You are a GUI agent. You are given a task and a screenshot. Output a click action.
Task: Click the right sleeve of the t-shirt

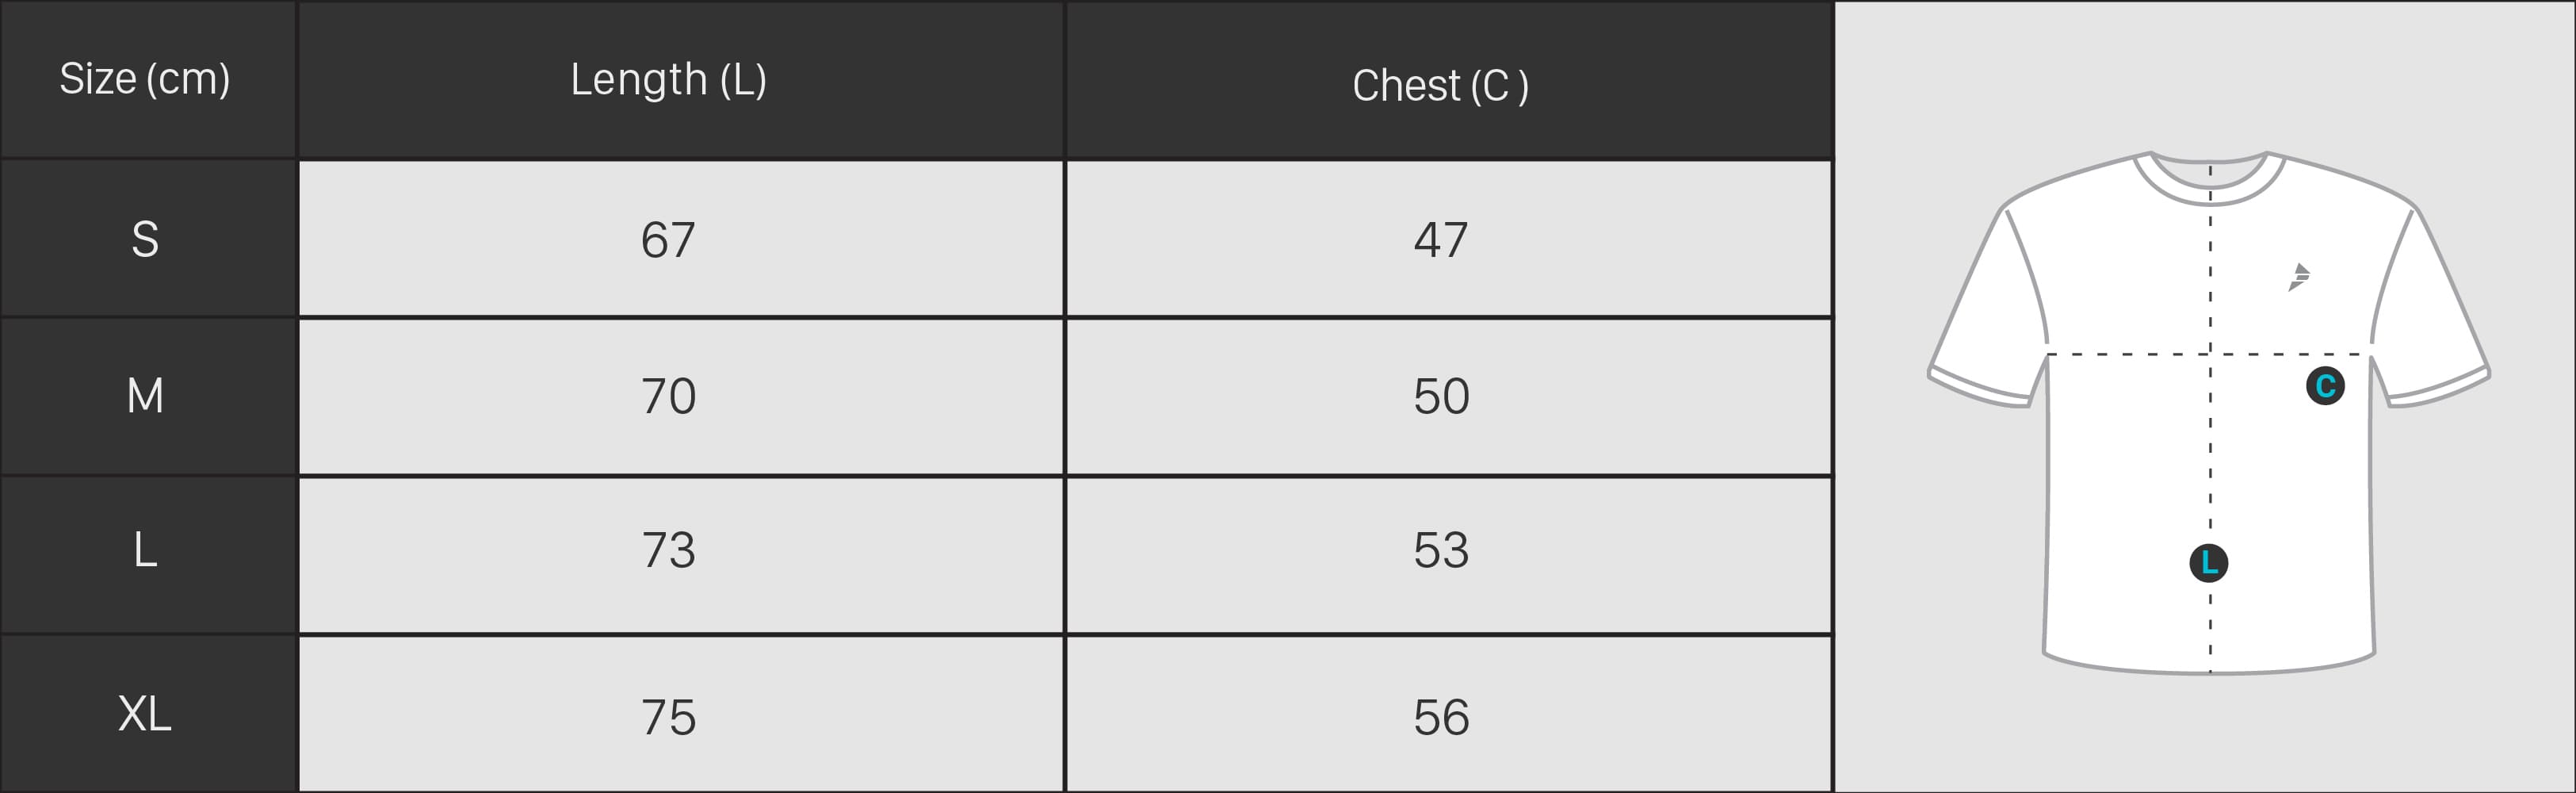point(2430,310)
